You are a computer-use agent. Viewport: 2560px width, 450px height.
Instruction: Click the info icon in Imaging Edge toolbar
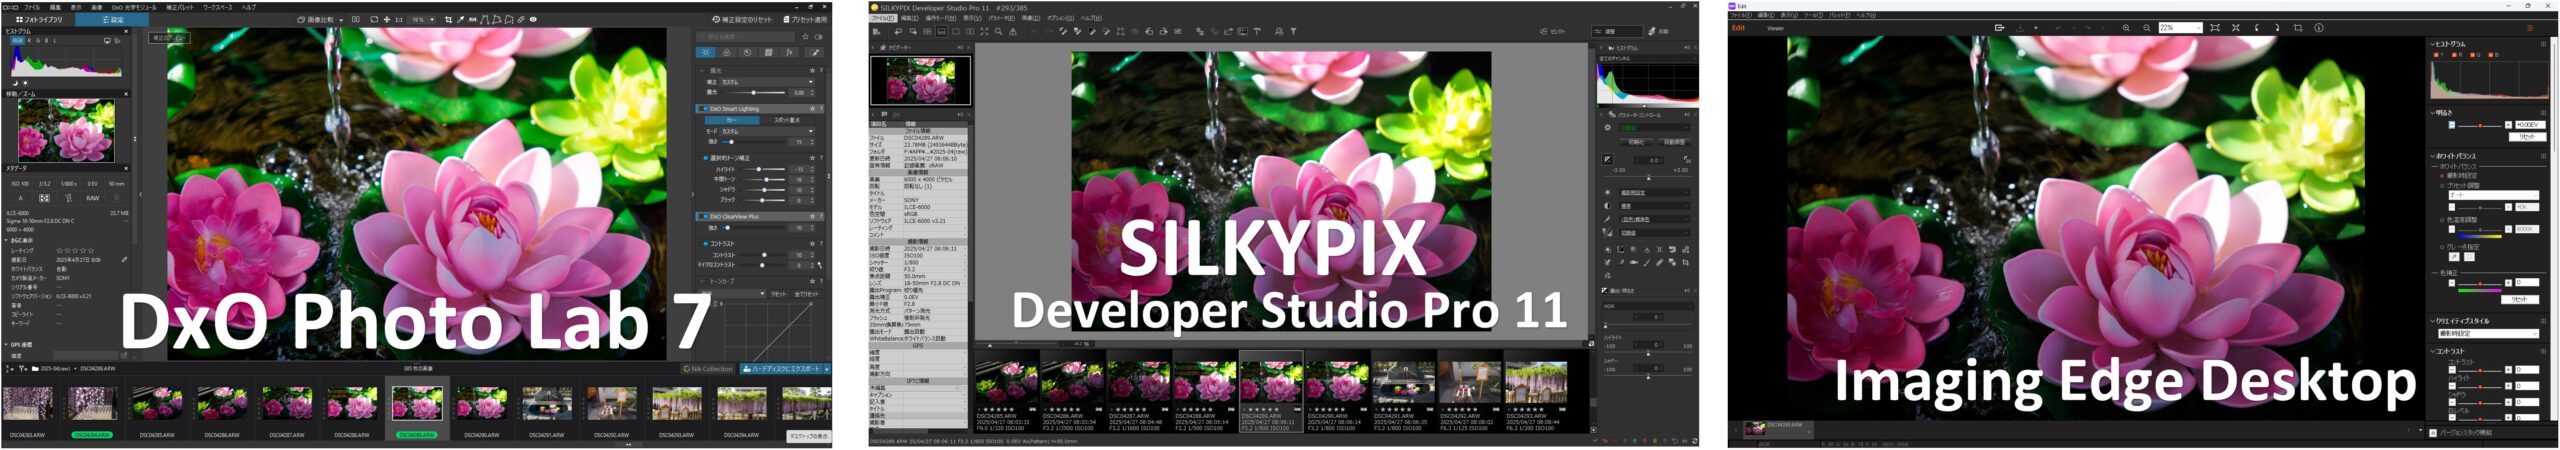[2319, 28]
